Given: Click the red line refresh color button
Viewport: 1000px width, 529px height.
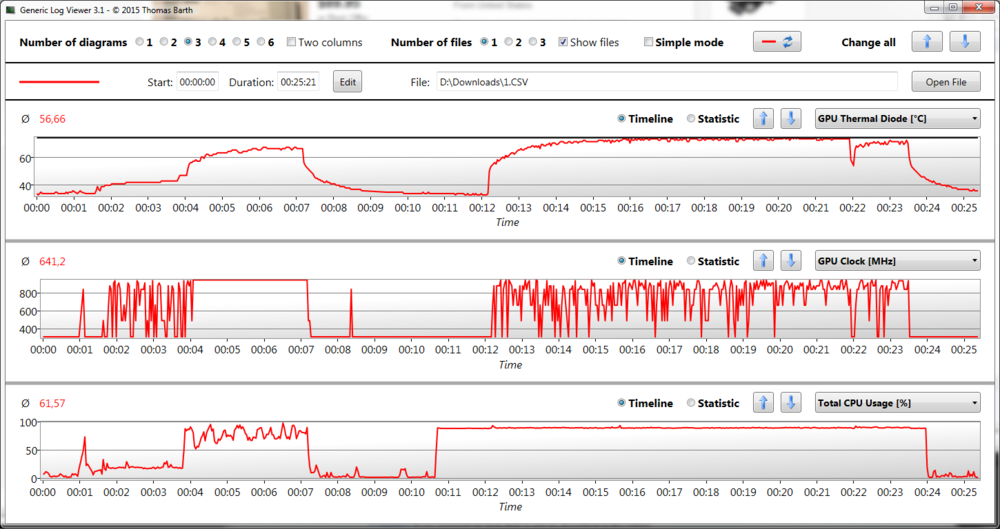Looking at the screenshot, I should point(776,42).
